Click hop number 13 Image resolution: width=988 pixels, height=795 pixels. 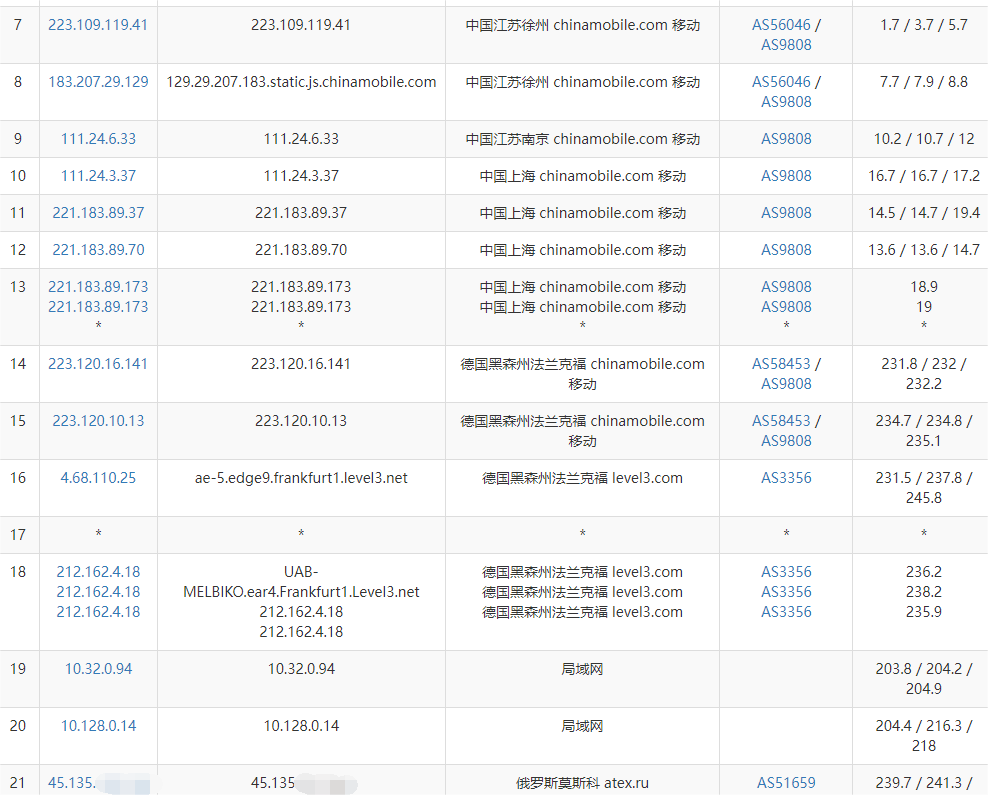pyautogui.click(x=18, y=287)
